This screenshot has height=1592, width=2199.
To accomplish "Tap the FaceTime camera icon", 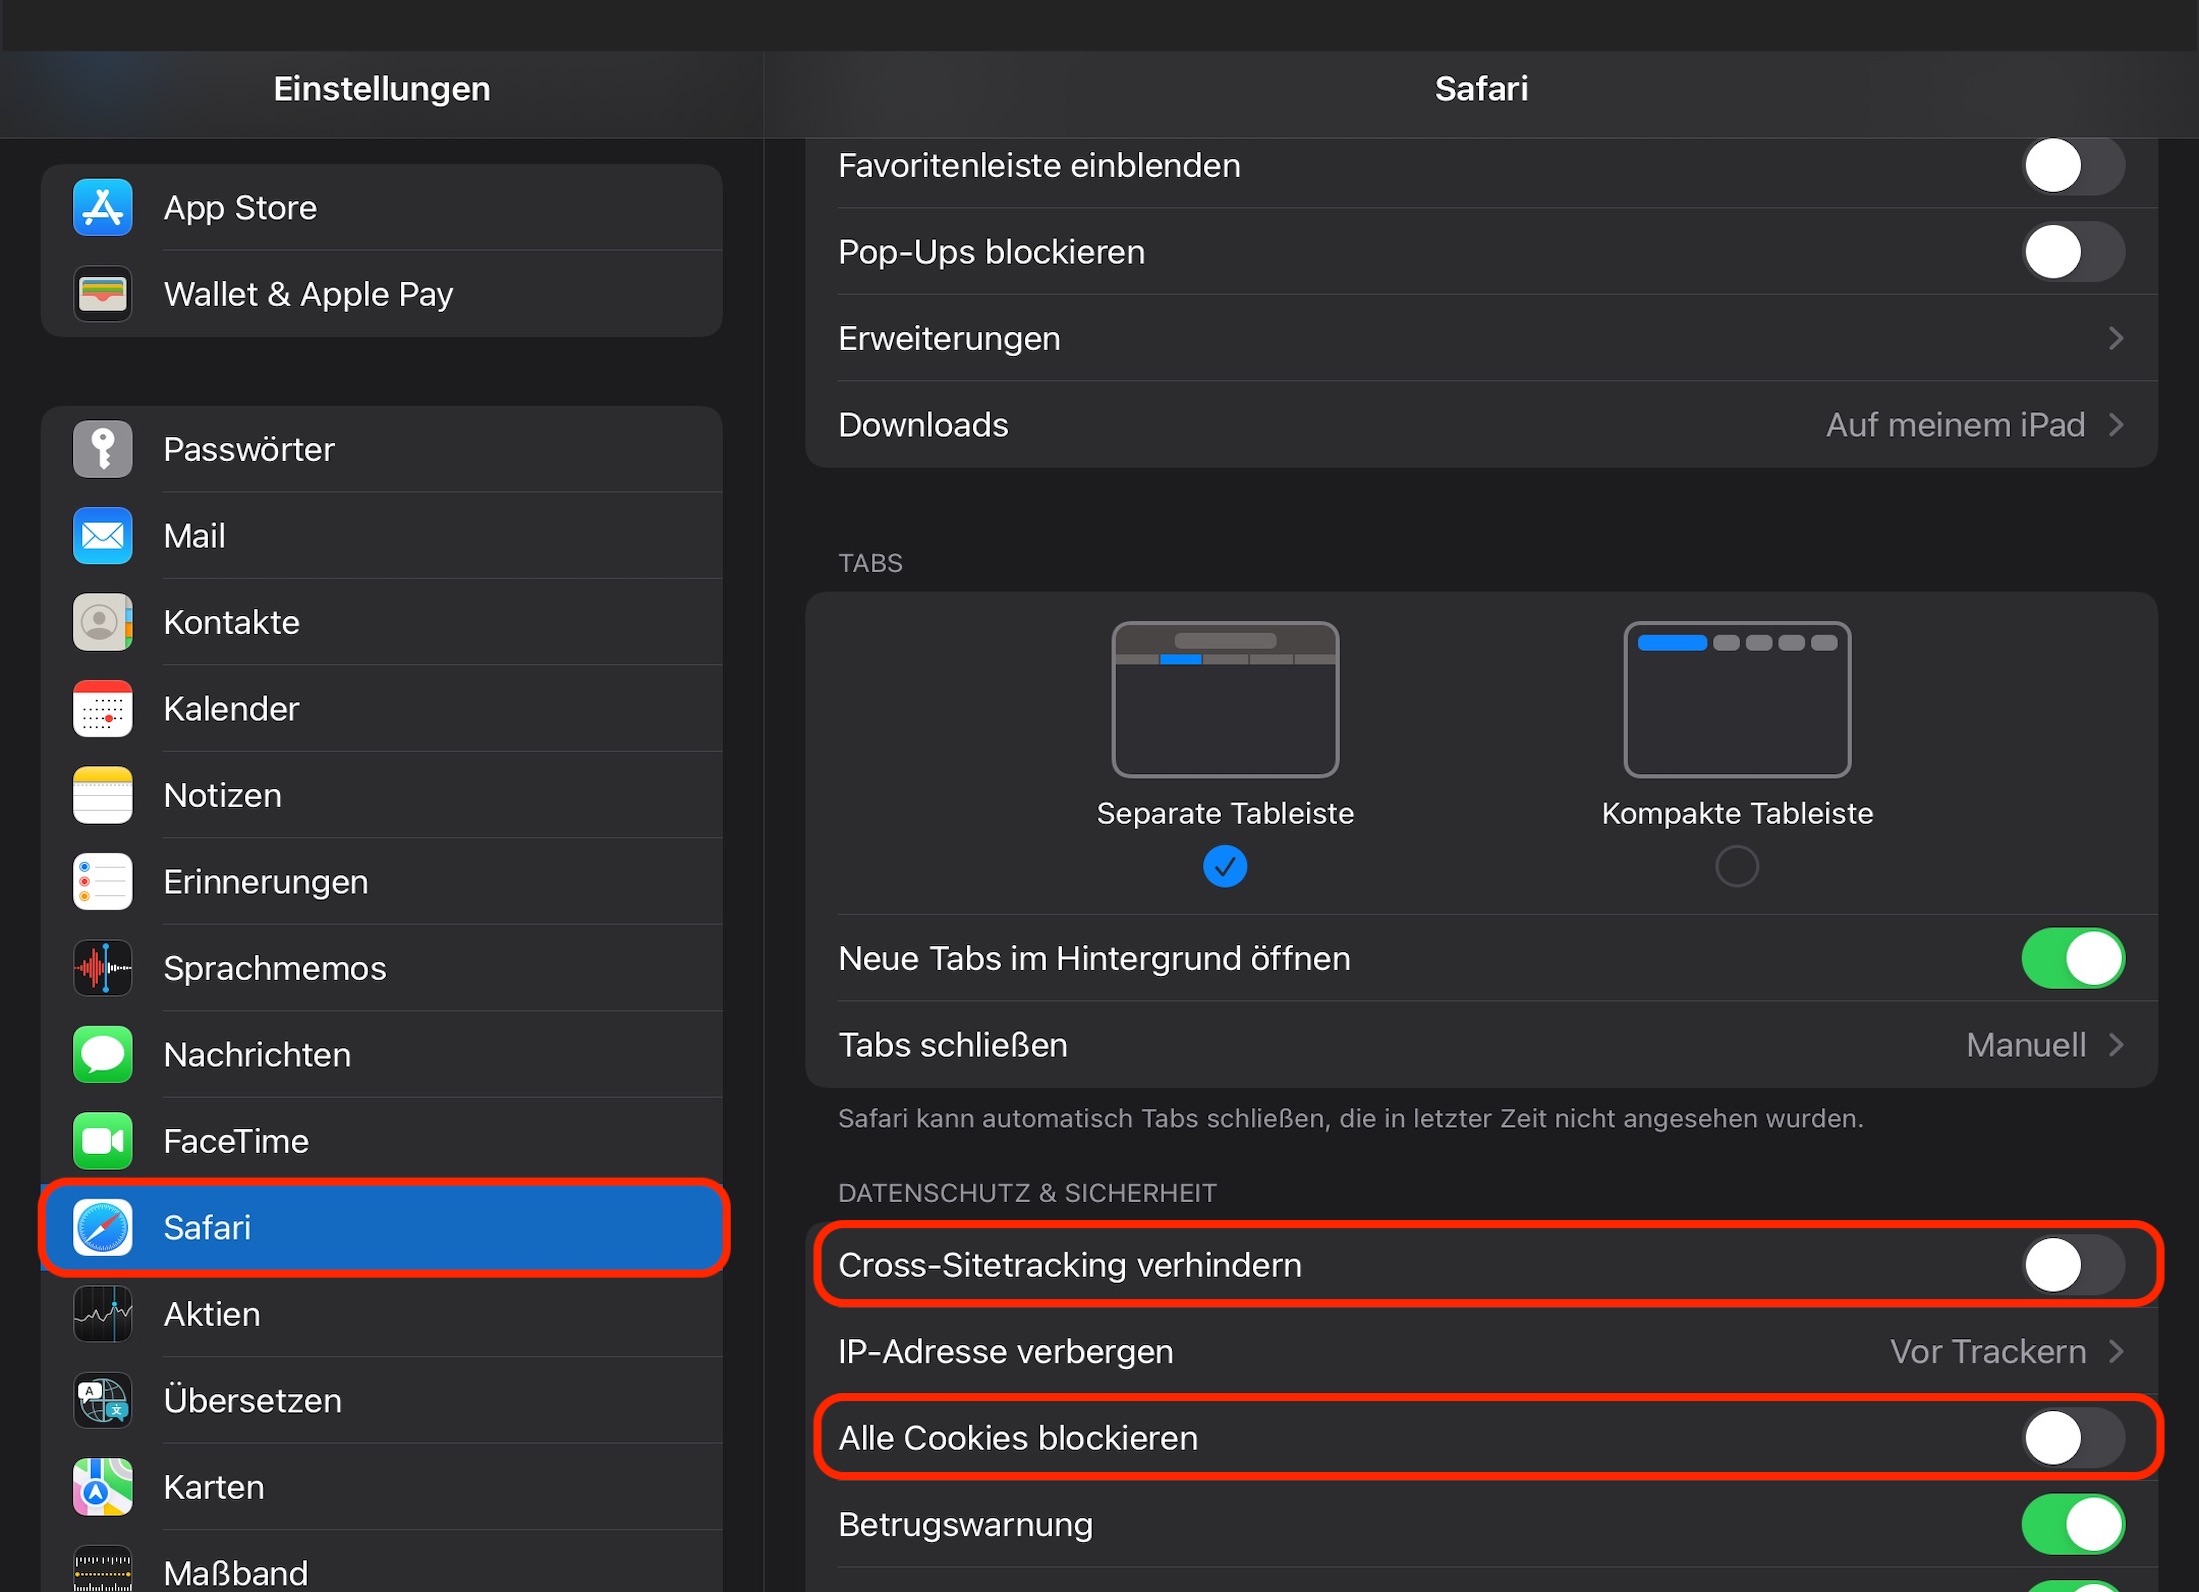I will point(102,1141).
